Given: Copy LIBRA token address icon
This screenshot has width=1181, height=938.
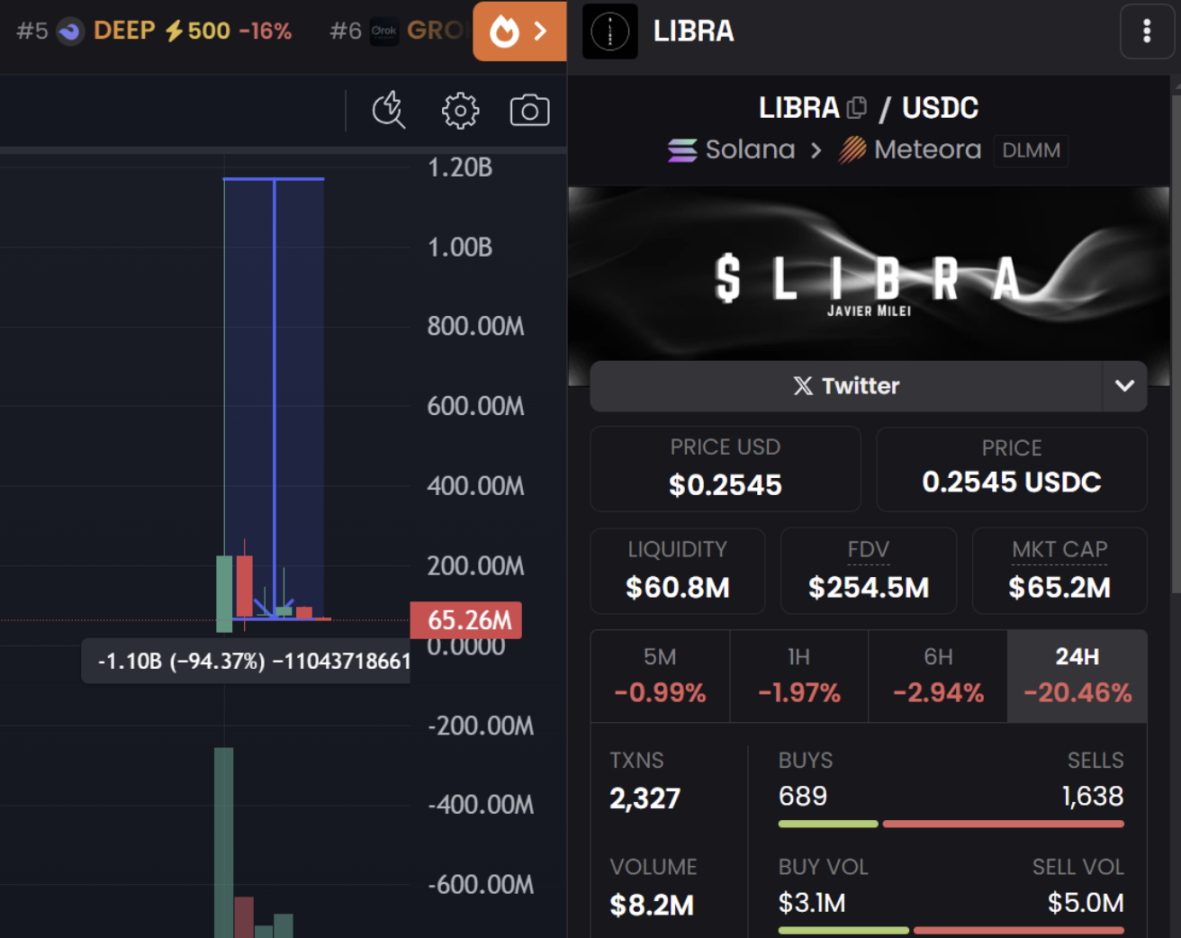Looking at the screenshot, I should tap(856, 108).
